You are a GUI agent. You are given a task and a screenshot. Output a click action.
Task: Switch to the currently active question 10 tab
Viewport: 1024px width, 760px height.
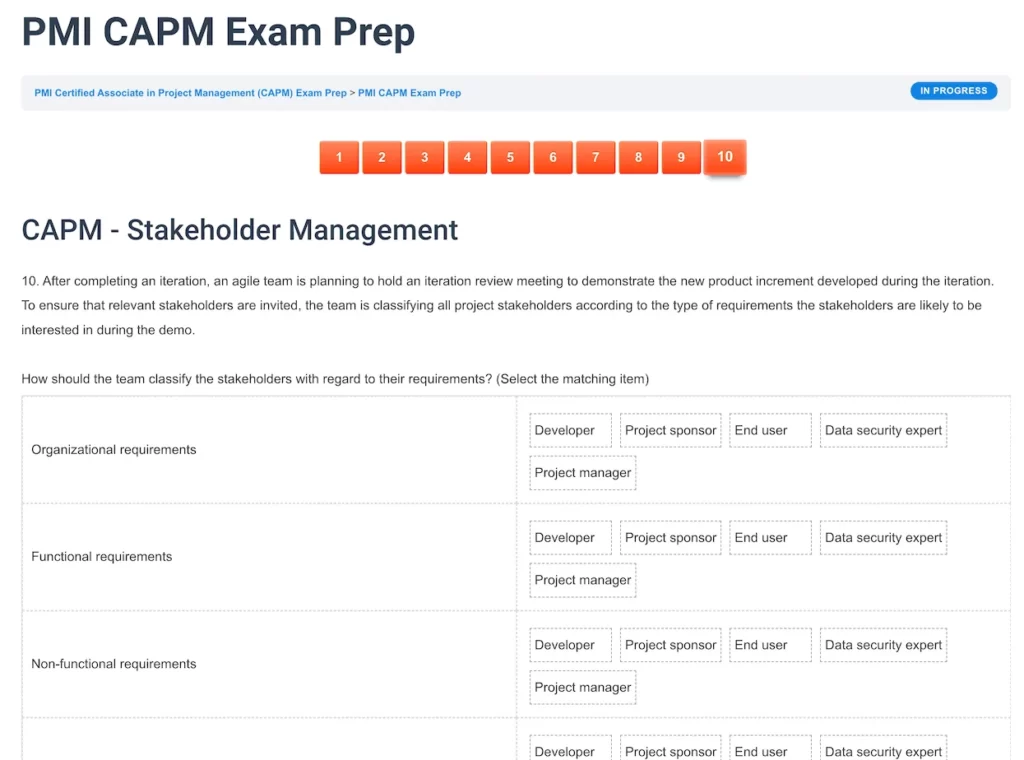[724, 157]
